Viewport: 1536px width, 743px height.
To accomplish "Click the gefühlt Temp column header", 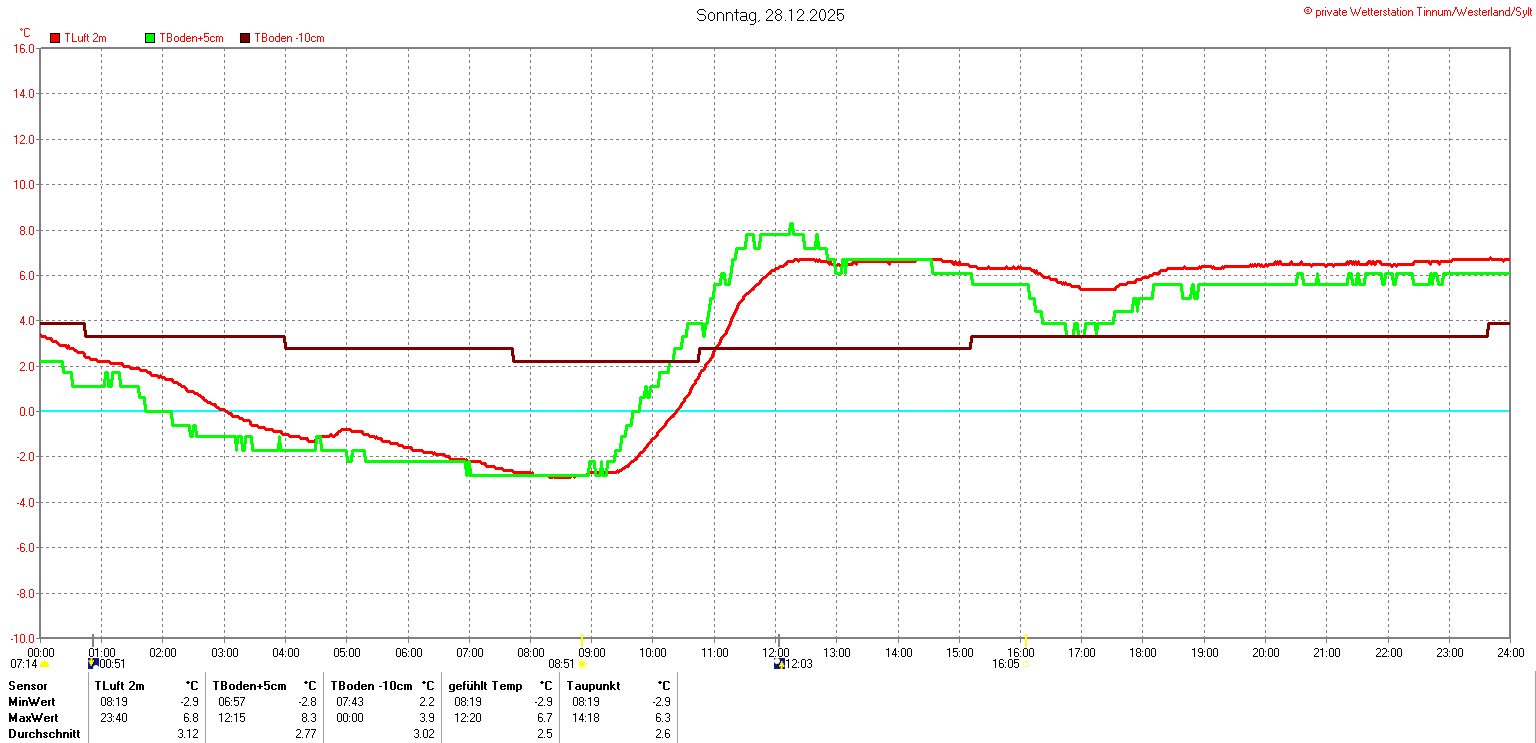I will (x=485, y=686).
